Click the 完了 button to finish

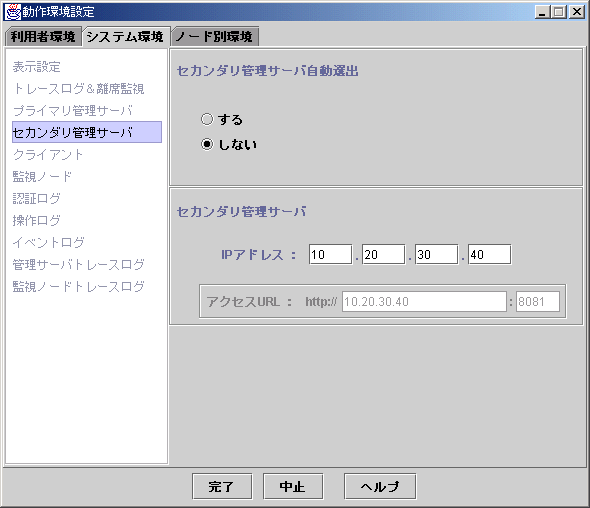[222, 487]
